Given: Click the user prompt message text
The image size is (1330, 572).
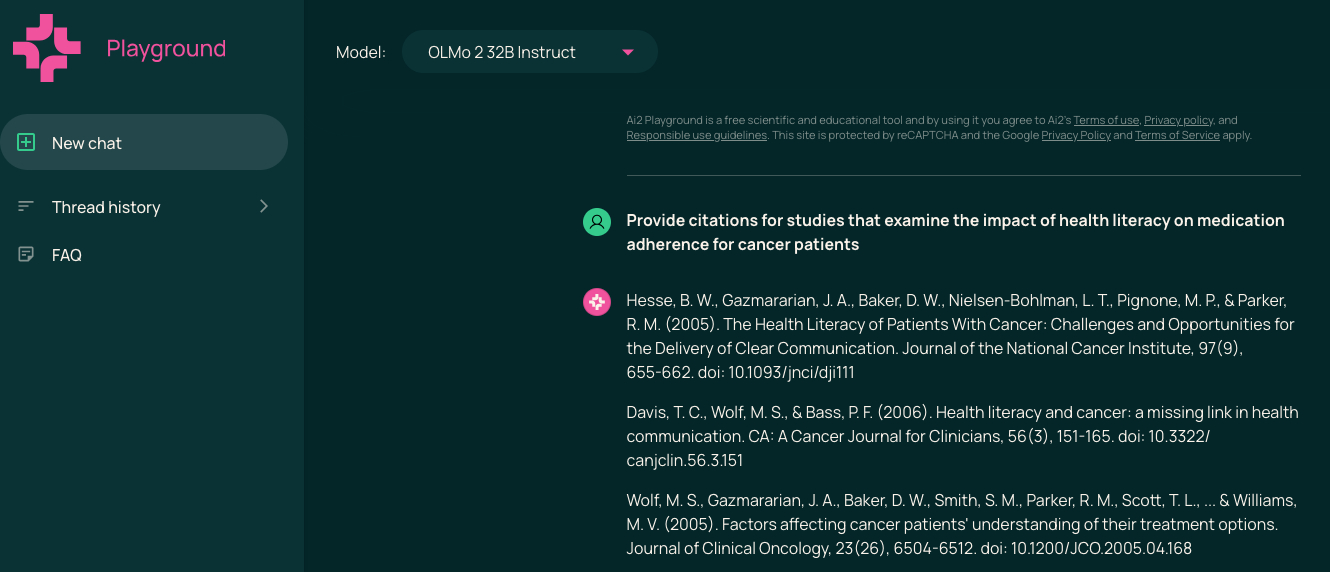Looking at the screenshot, I should tap(955, 232).
